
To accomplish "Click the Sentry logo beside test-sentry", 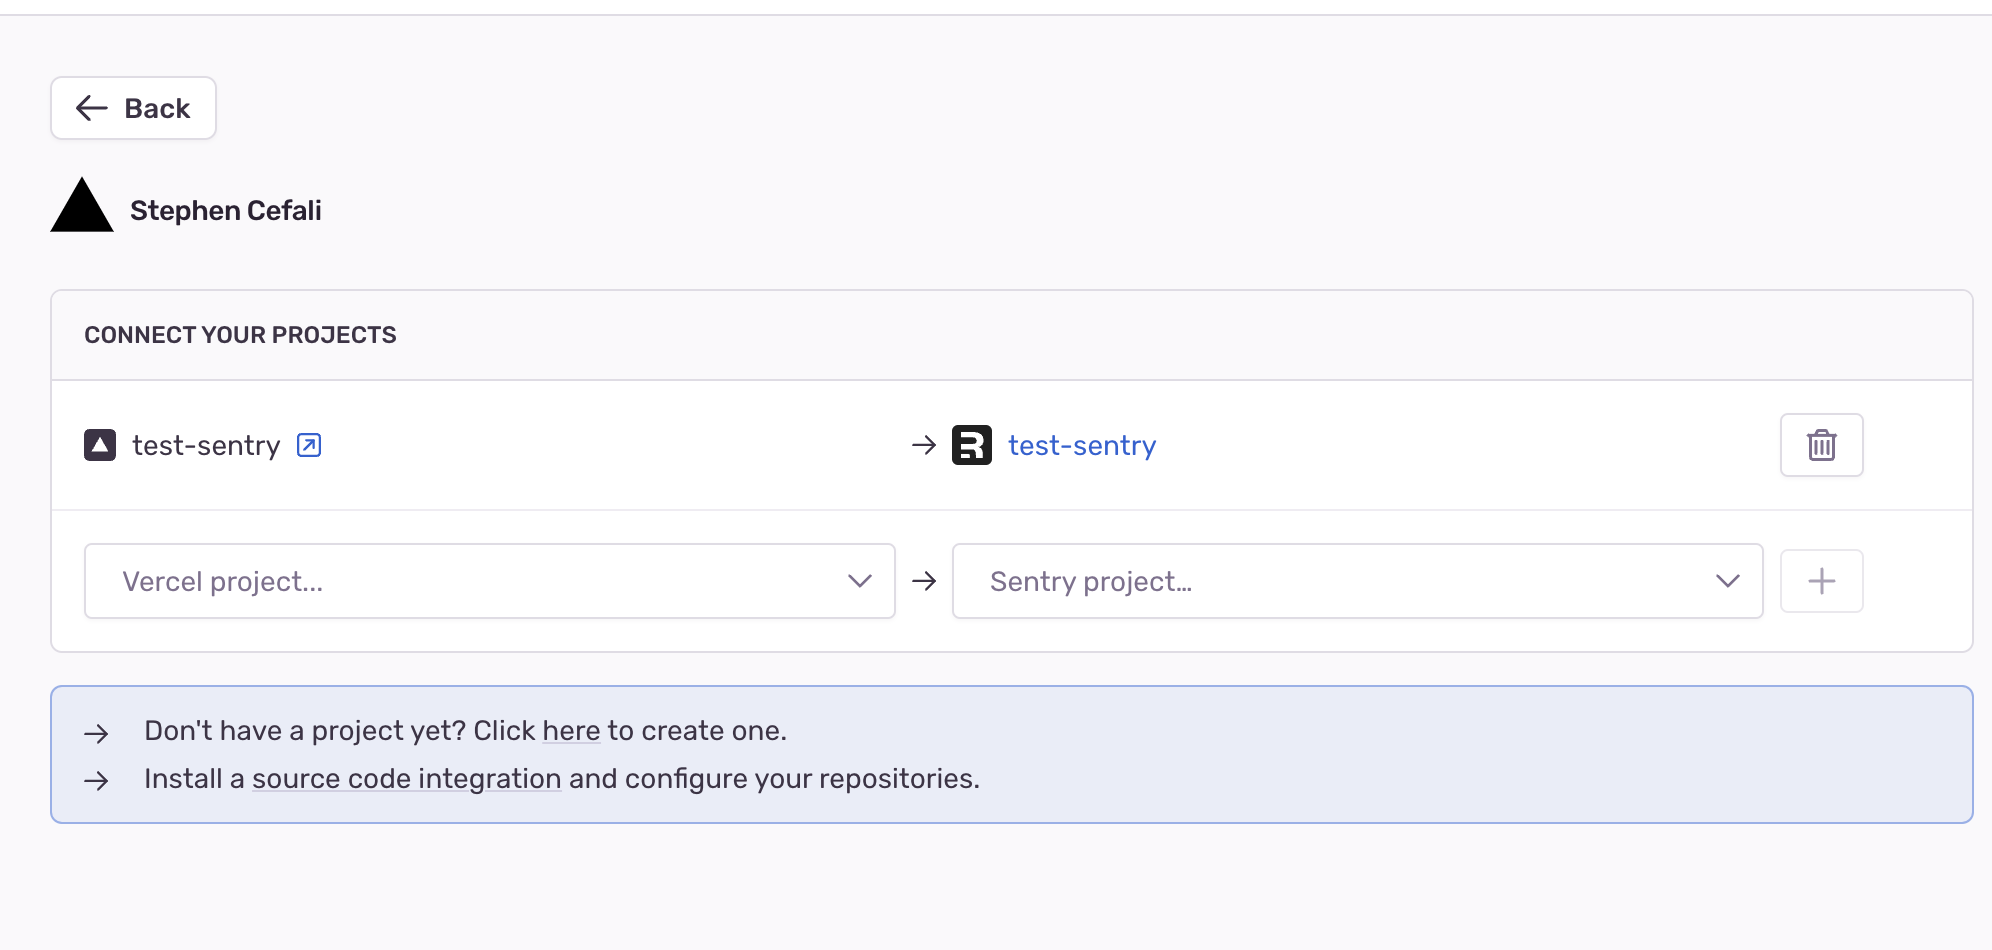I will (971, 445).
